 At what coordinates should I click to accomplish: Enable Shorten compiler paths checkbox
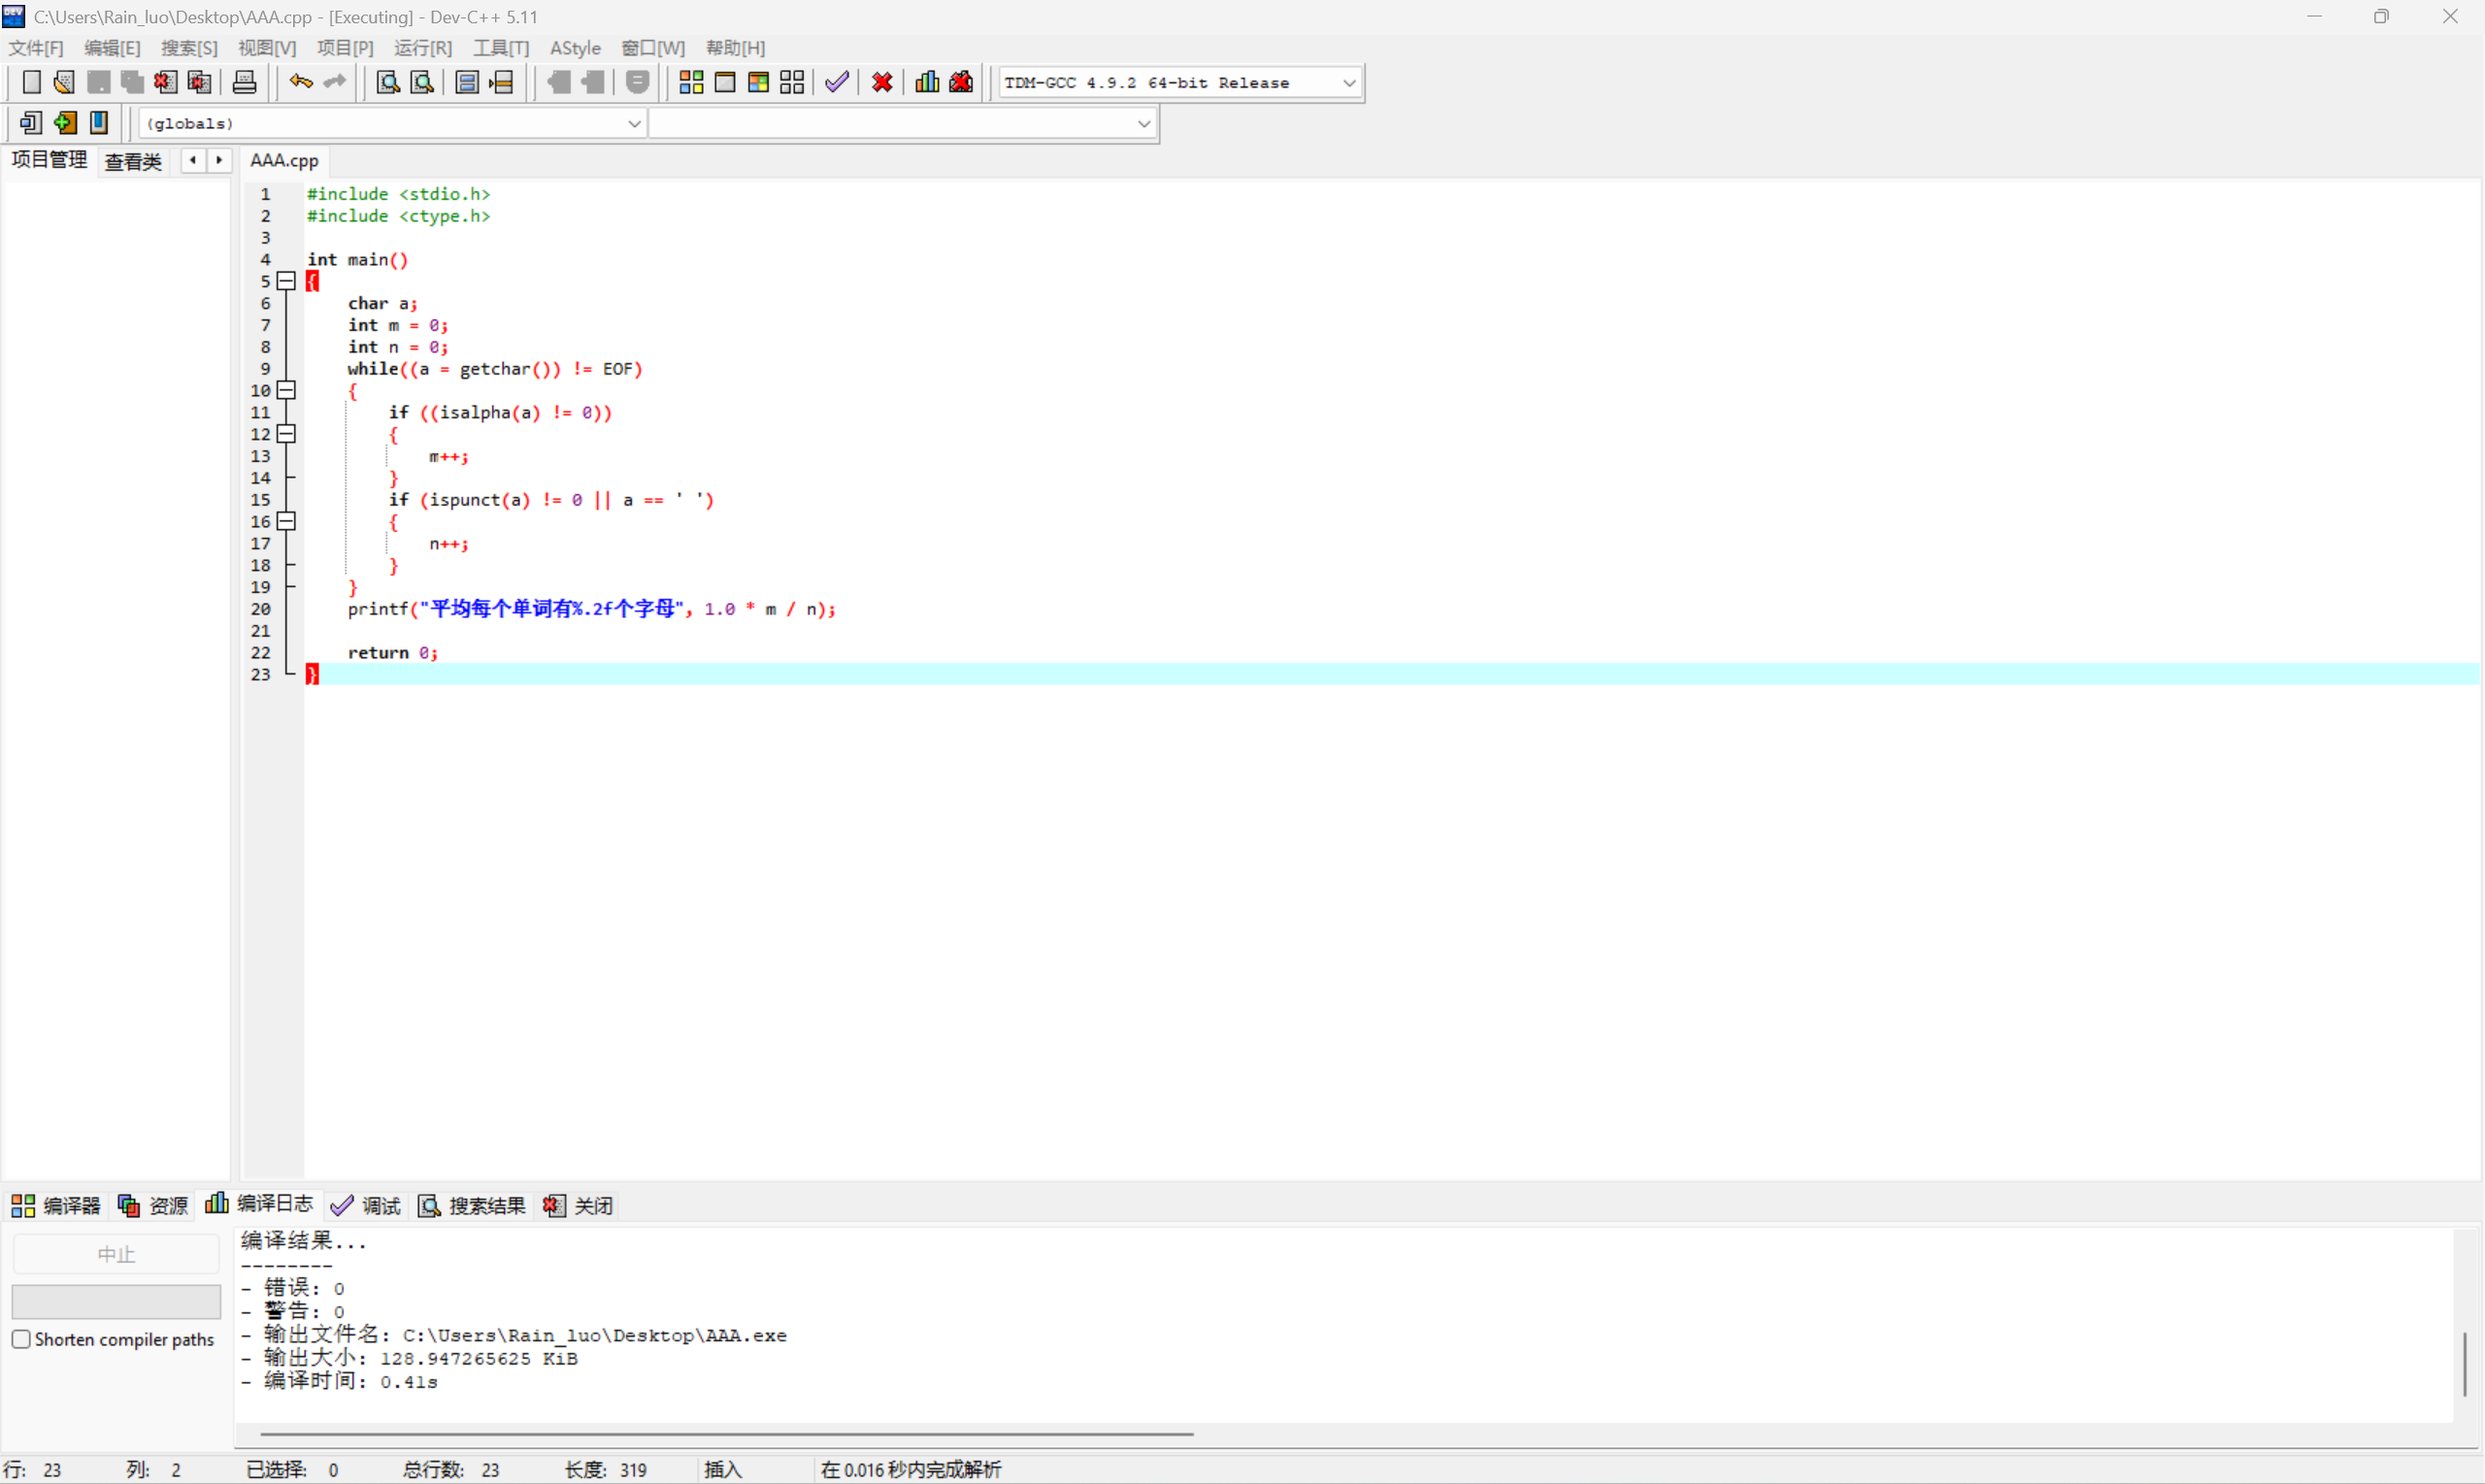pos(21,1339)
